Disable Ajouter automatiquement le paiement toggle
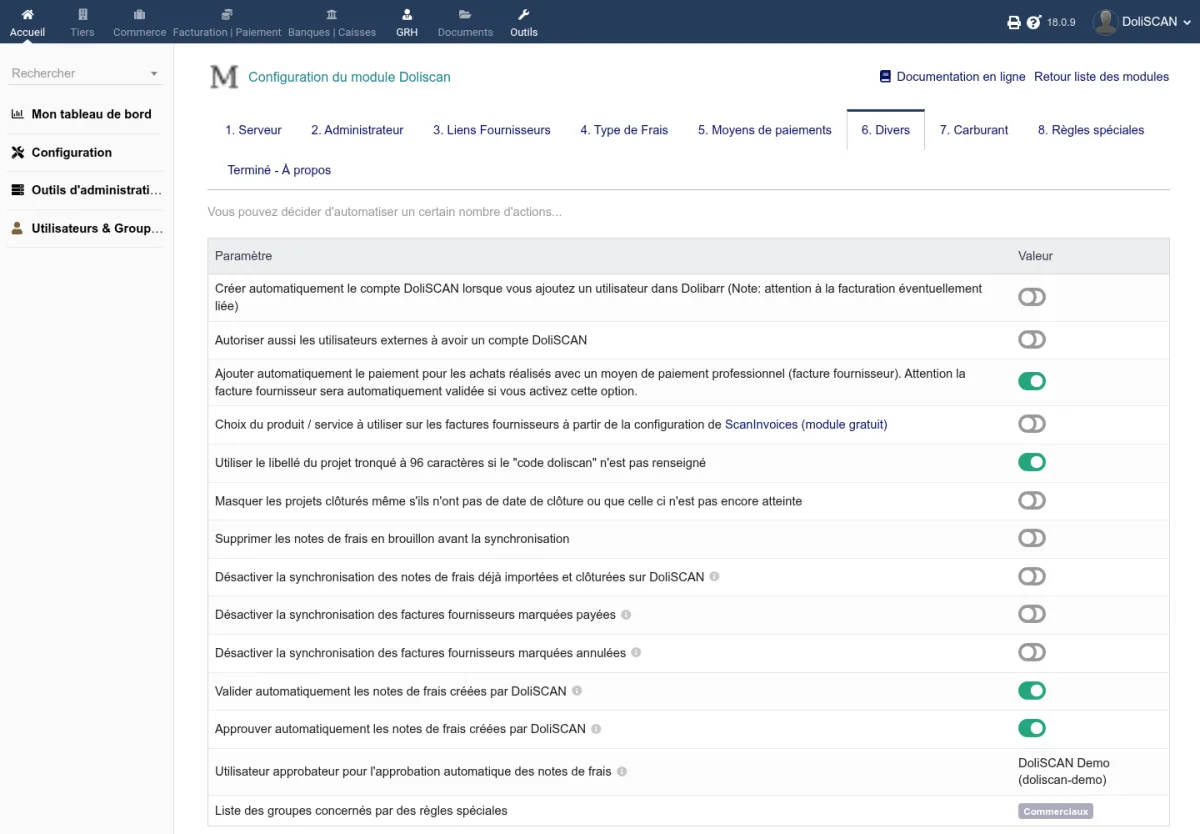 coord(1032,381)
